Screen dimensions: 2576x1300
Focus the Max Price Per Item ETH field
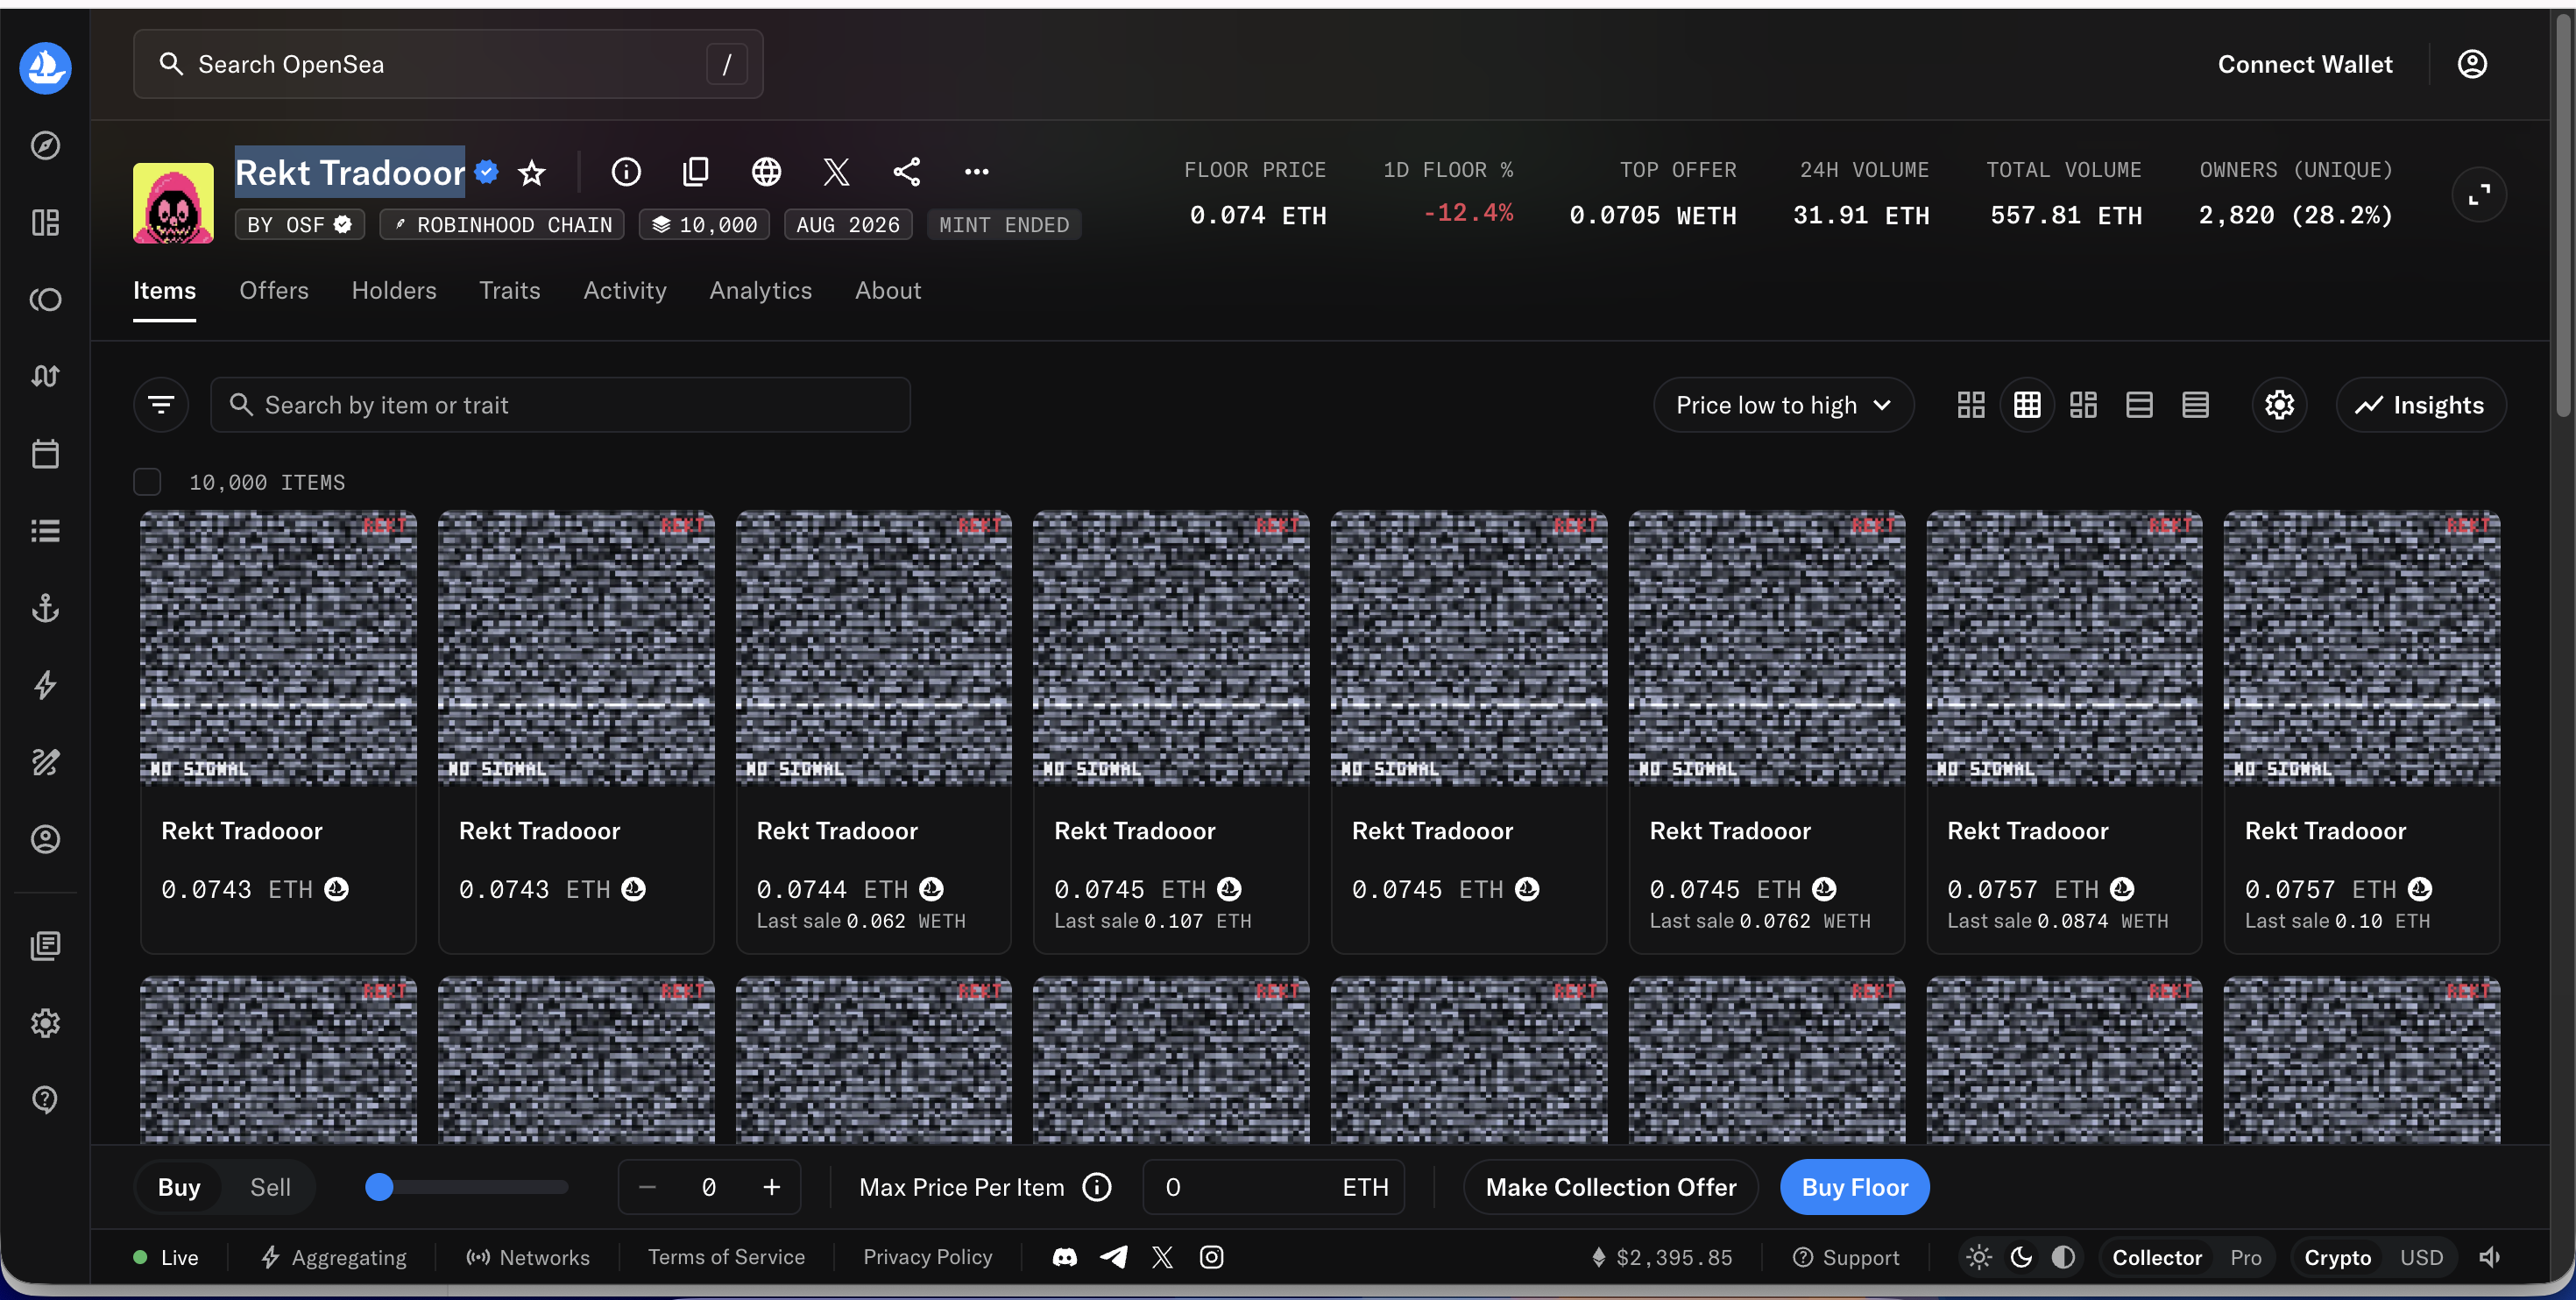point(1272,1187)
